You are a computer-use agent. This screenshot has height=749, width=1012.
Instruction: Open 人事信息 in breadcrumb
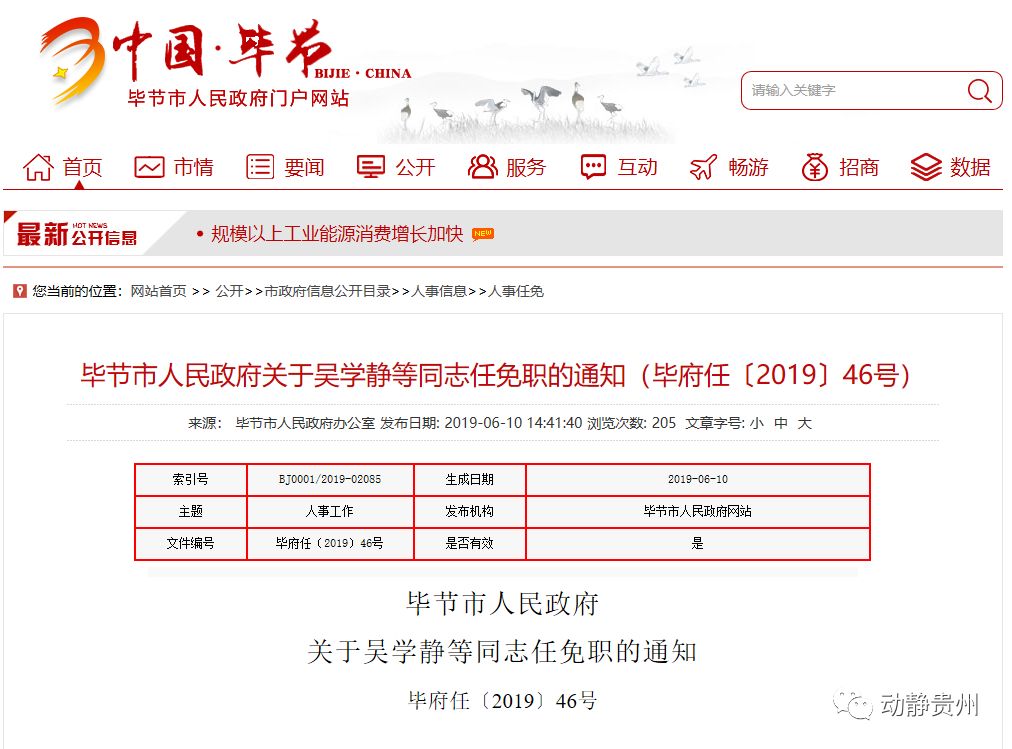[439, 292]
